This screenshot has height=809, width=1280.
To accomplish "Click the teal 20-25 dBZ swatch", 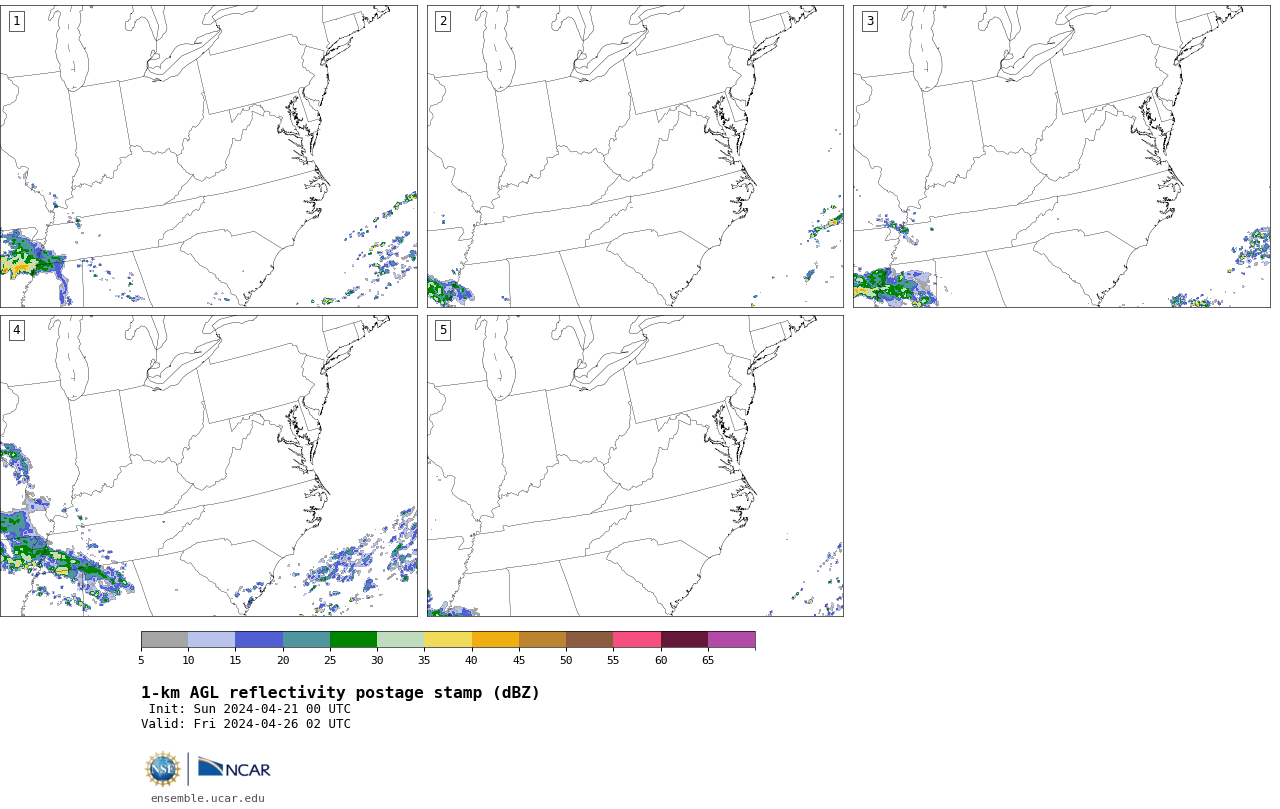I will (306, 640).
